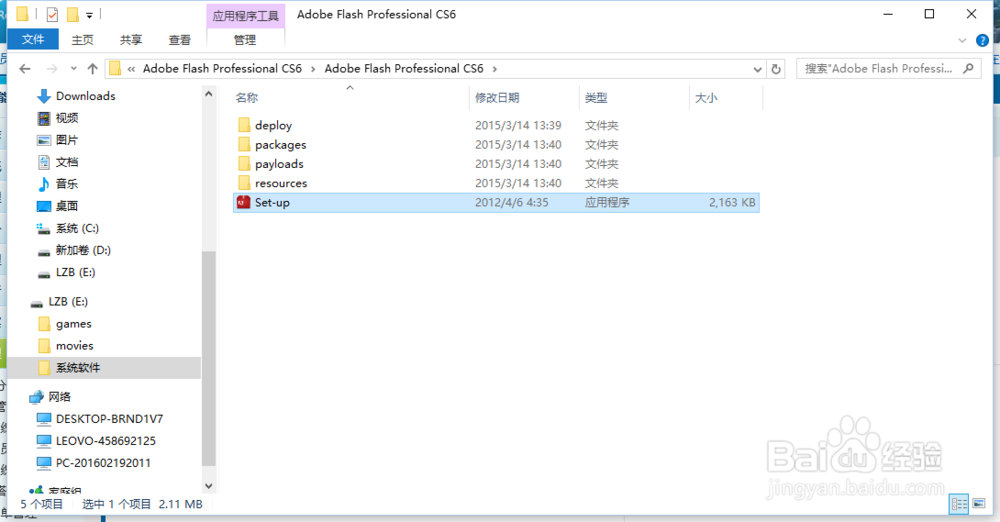This screenshot has width=1000, height=522.
Task: Open the 文件 tab
Action: [33, 40]
